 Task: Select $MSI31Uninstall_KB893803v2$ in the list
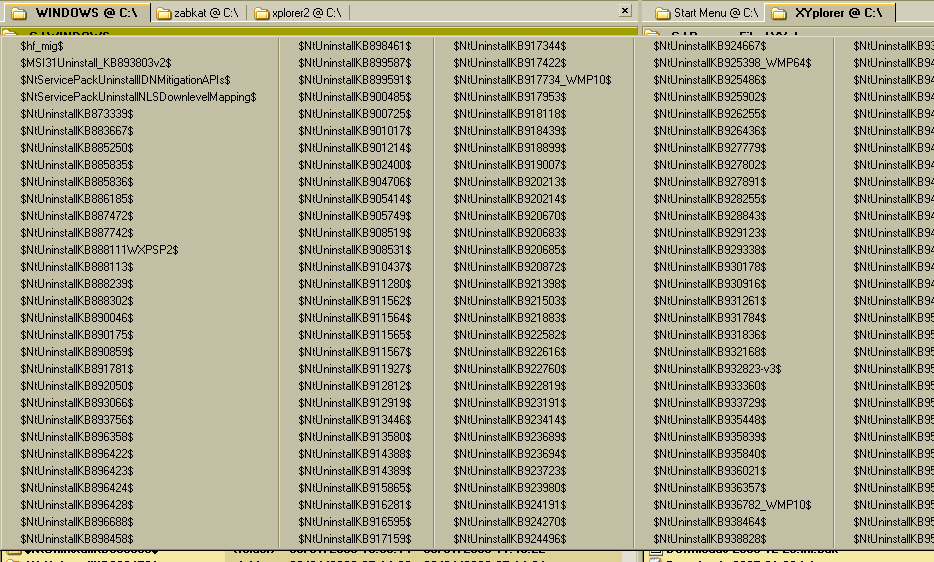click(95, 63)
